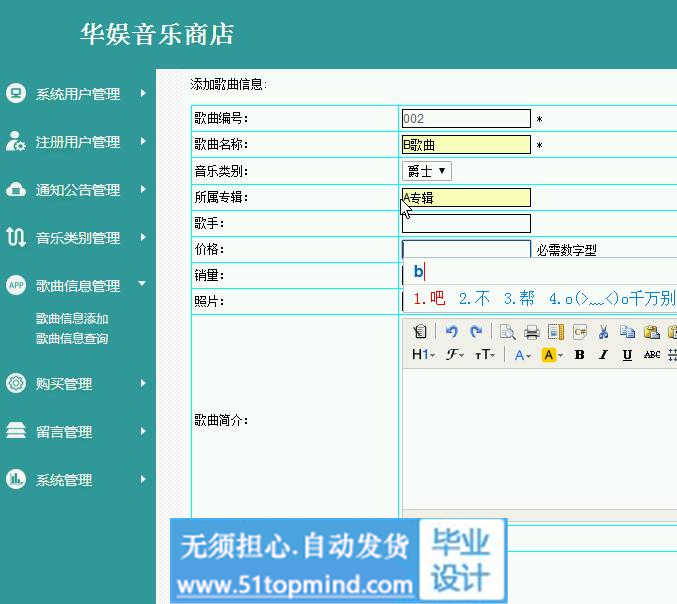677x604 pixels.
Task: Apply bold formatting in the editor
Action: pyautogui.click(x=579, y=355)
